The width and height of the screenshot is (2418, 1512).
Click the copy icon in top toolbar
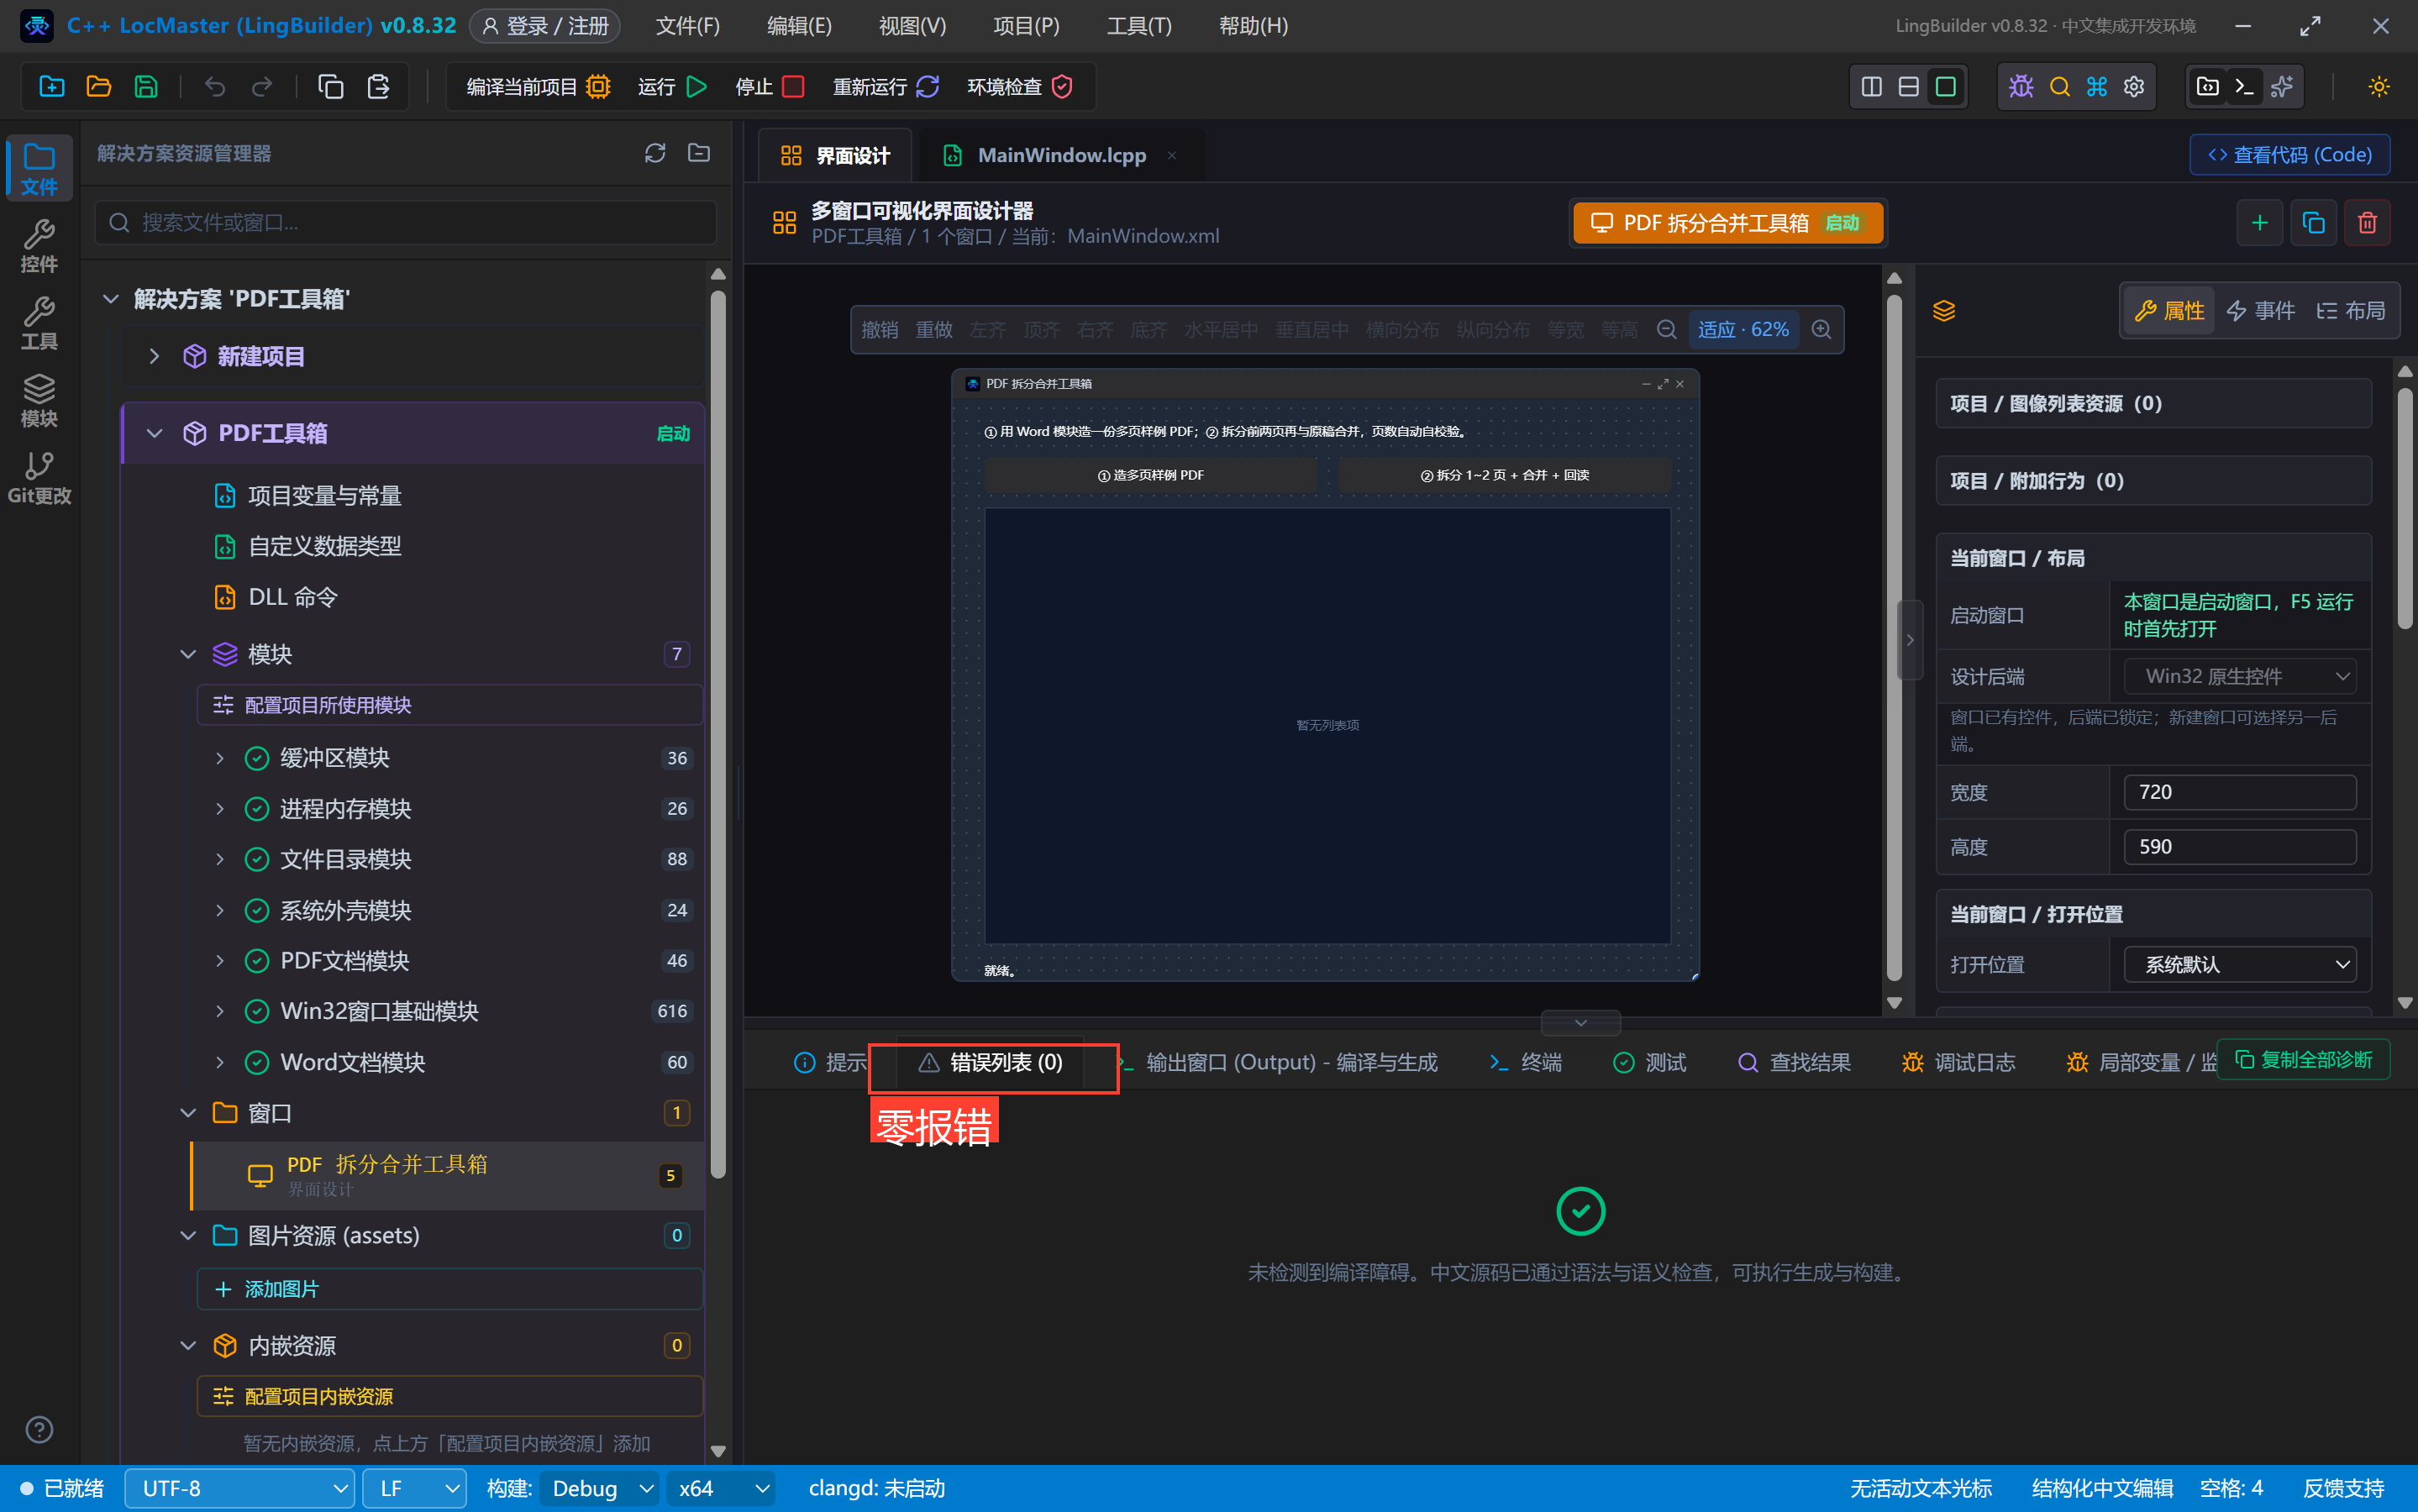click(x=330, y=87)
